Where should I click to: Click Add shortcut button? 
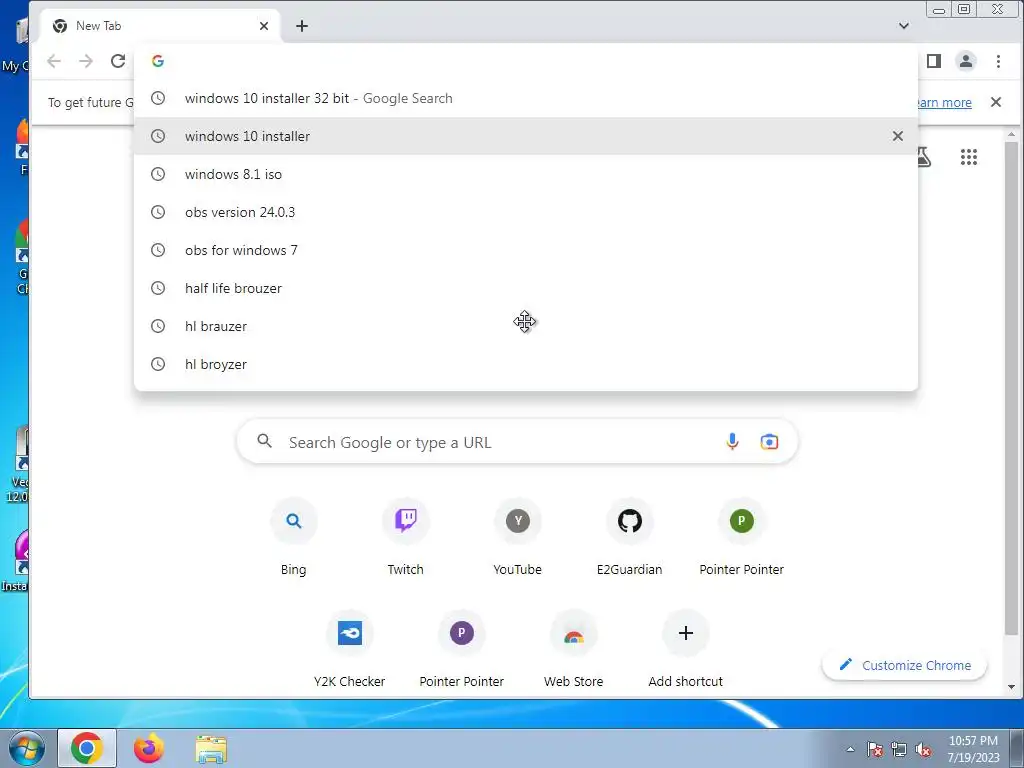(x=686, y=650)
